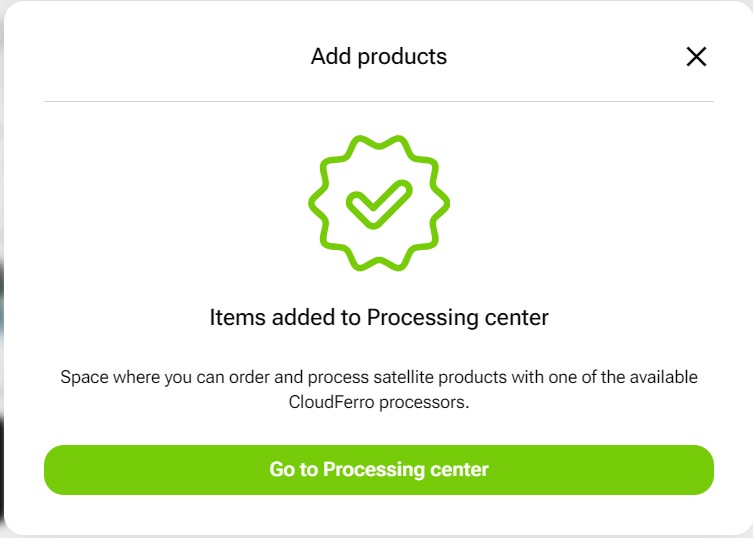753x538 pixels.
Task: Click the CloudFerro processors text line
Action: coord(378,402)
